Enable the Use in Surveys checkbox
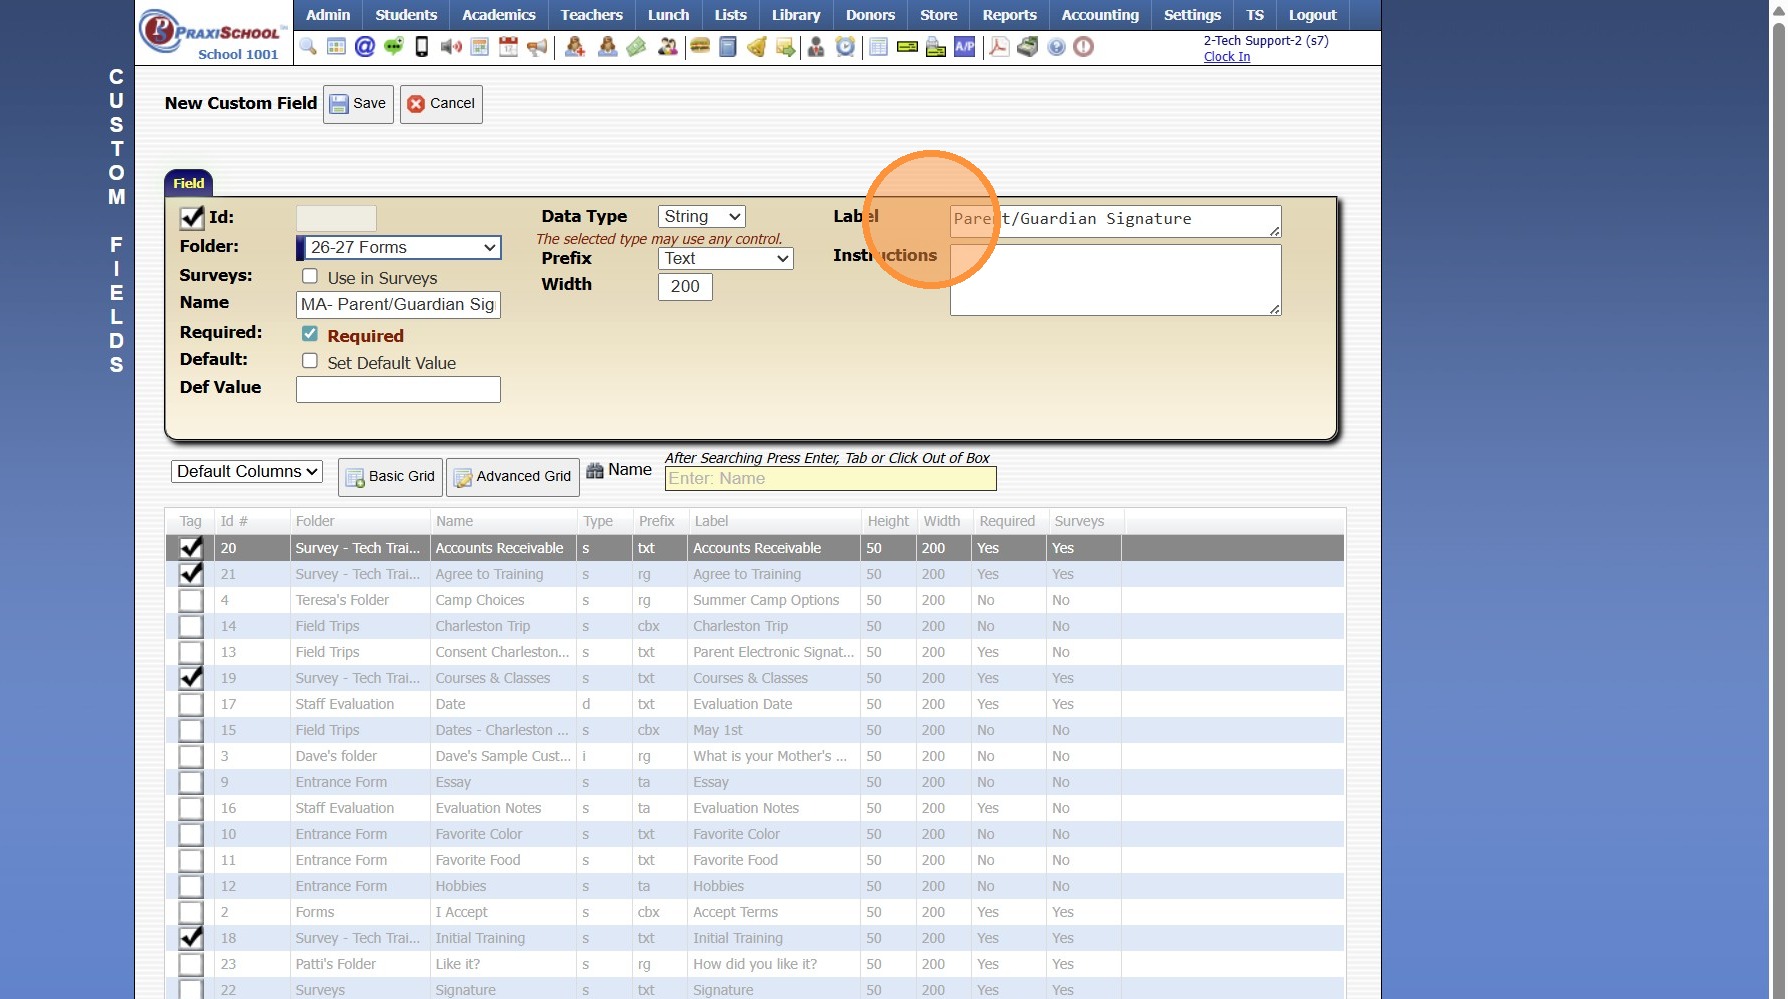Image resolution: width=1788 pixels, height=999 pixels. pyautogui.click(x=310, y=276)
